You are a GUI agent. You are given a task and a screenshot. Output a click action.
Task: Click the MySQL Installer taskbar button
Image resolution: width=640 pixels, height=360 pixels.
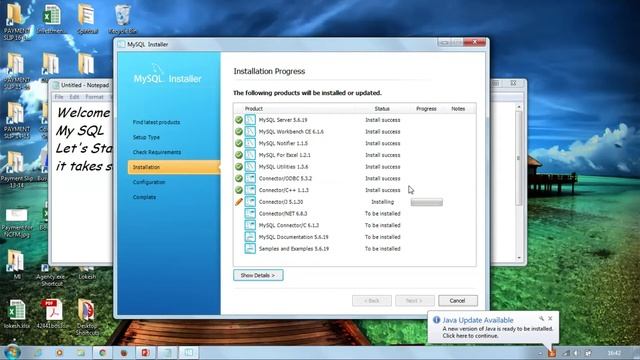(189, 353)
